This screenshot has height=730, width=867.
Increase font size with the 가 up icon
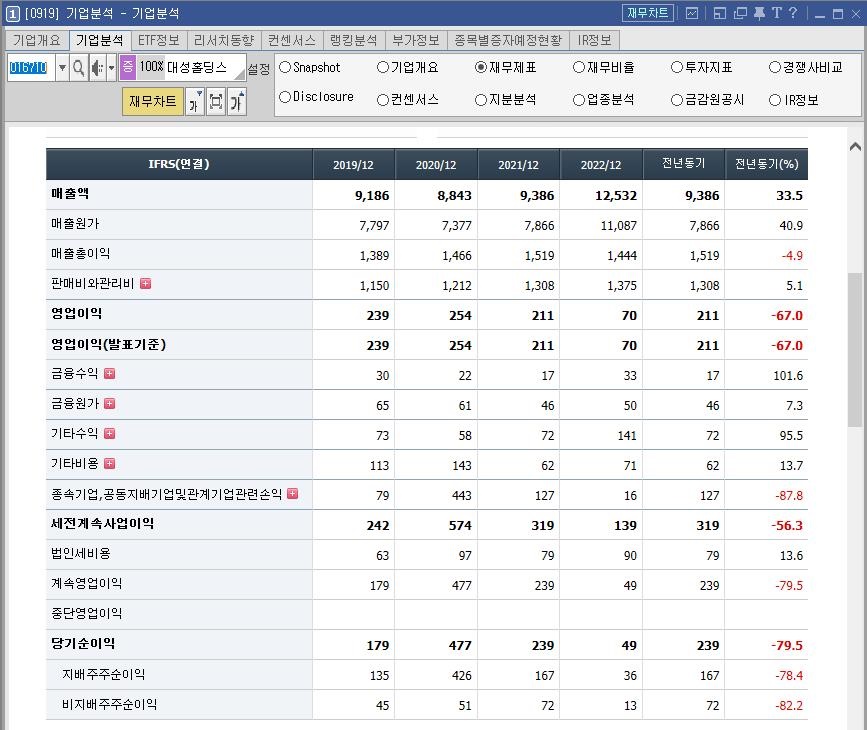pos(237,101)
